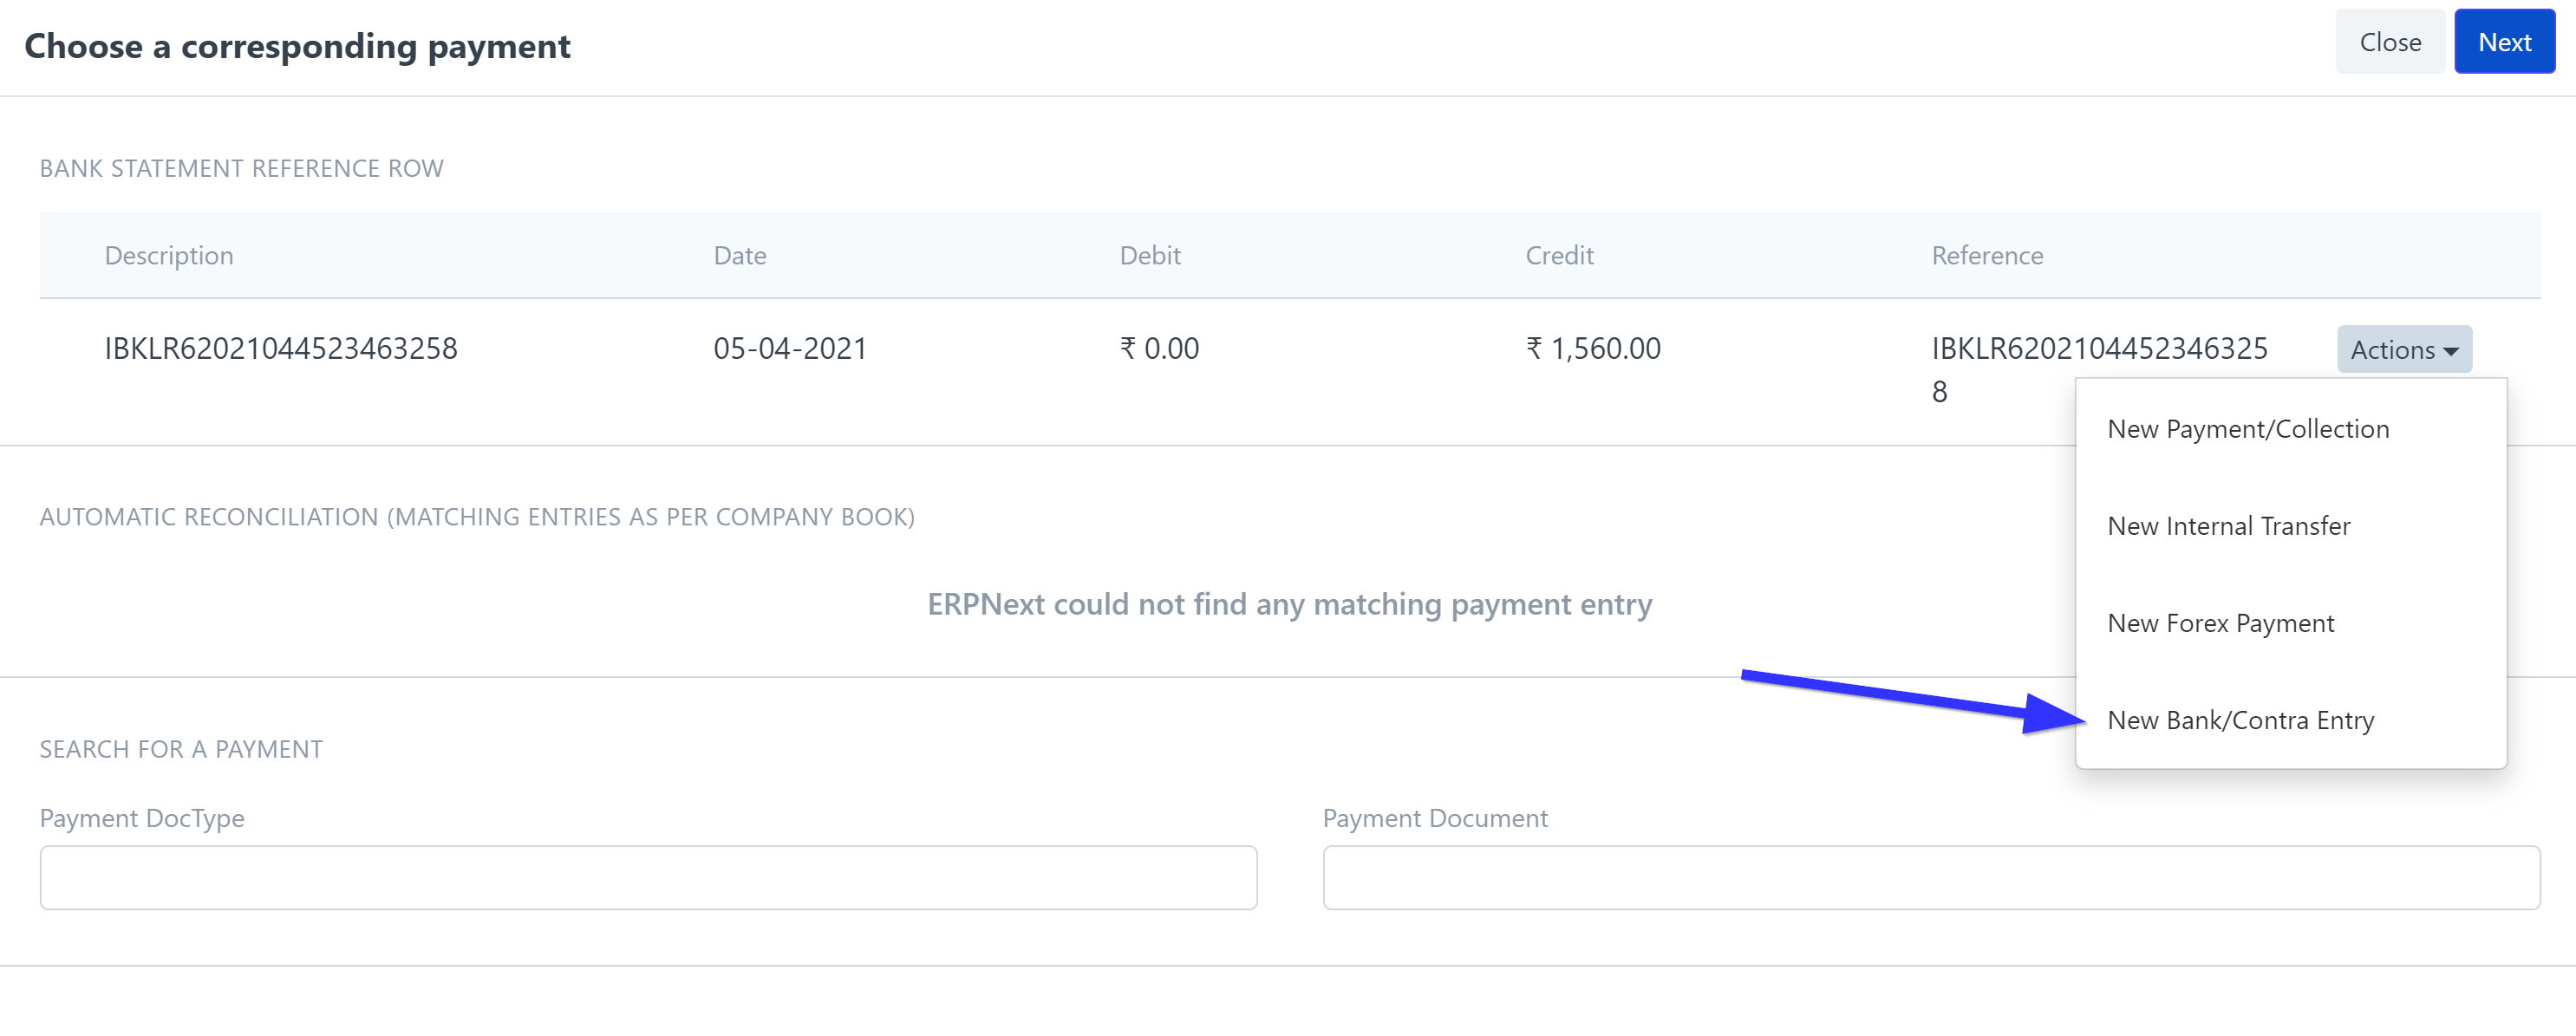Select New Forex Payment
This screenshot has height=1036, width=2576.
click(x=2220, y=623)
